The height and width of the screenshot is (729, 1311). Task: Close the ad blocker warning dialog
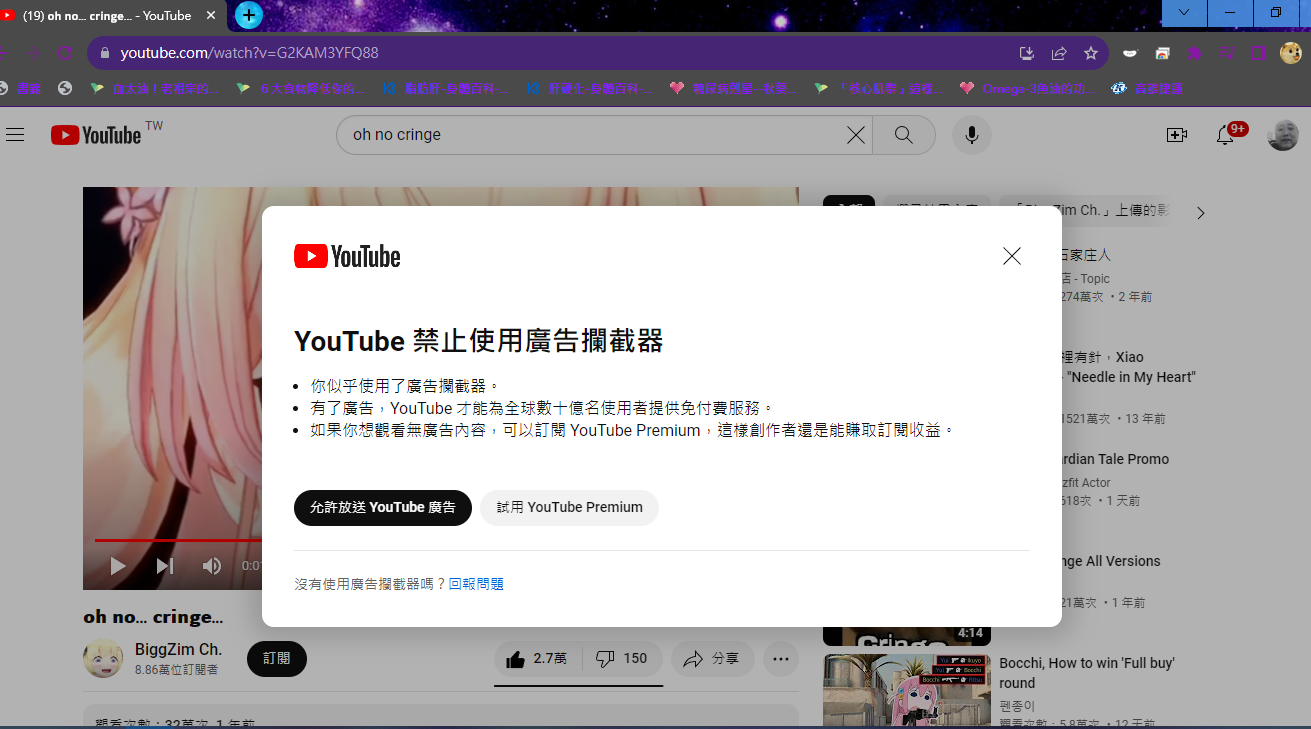click(x=1011, y=256)
